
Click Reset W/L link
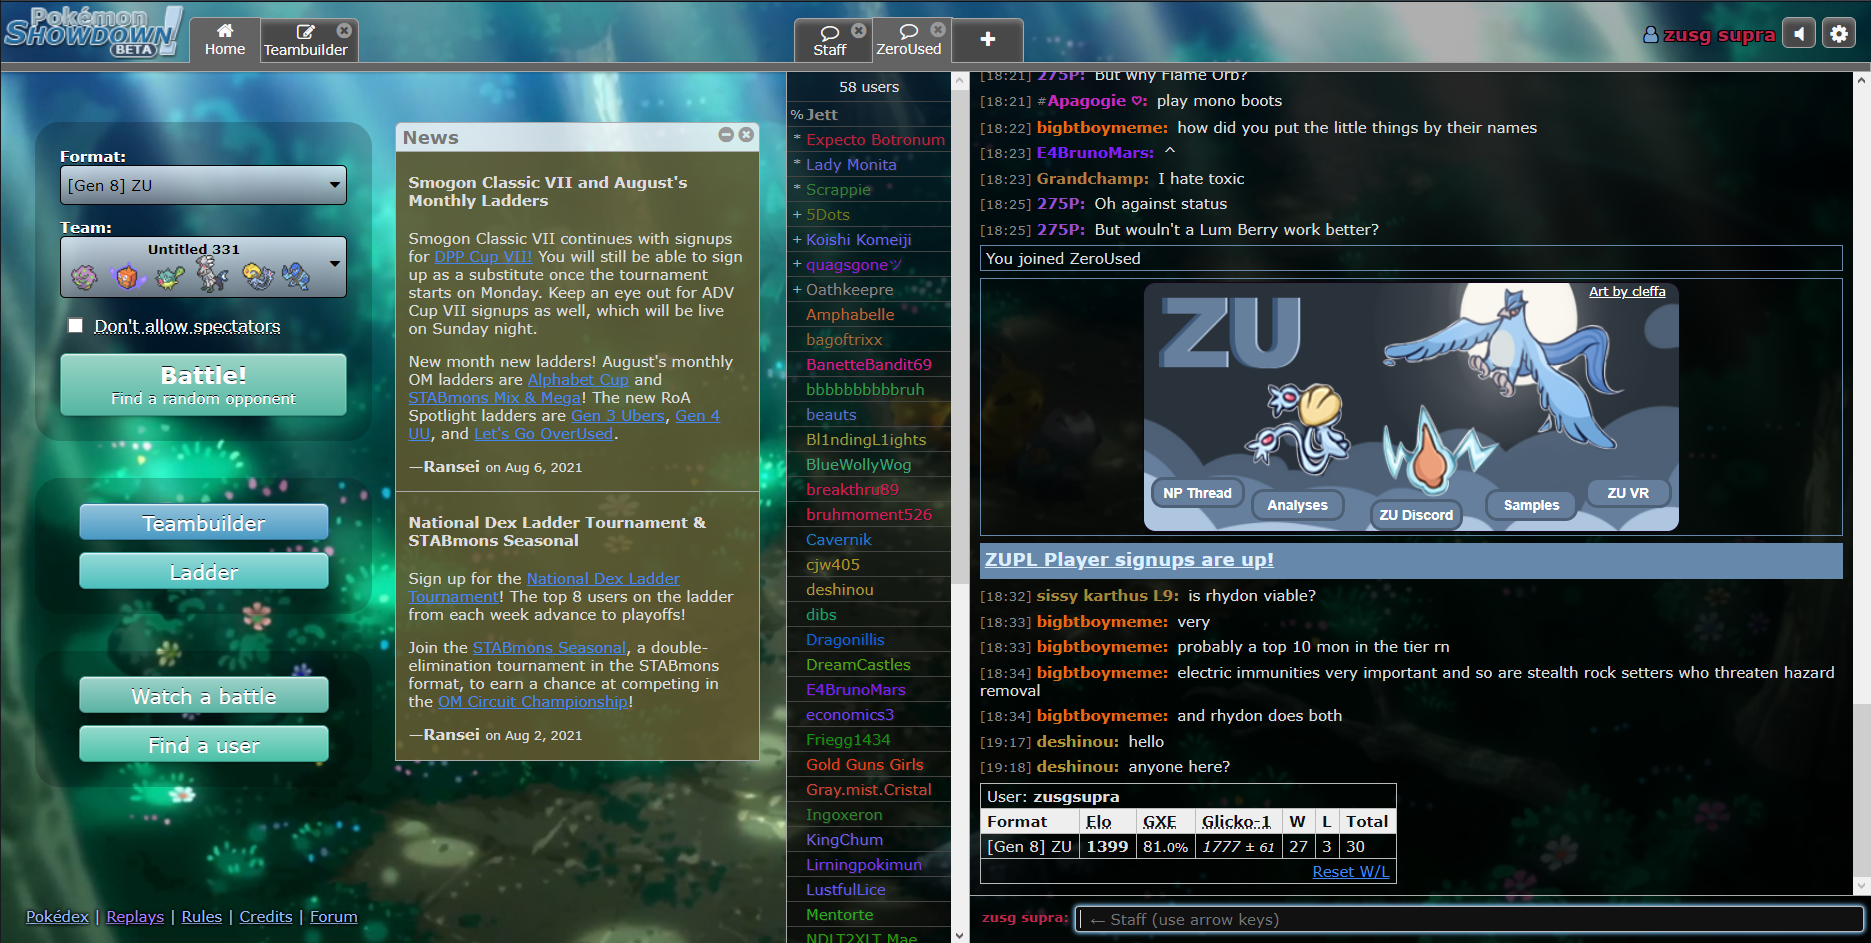click(x=1350, y=872)
